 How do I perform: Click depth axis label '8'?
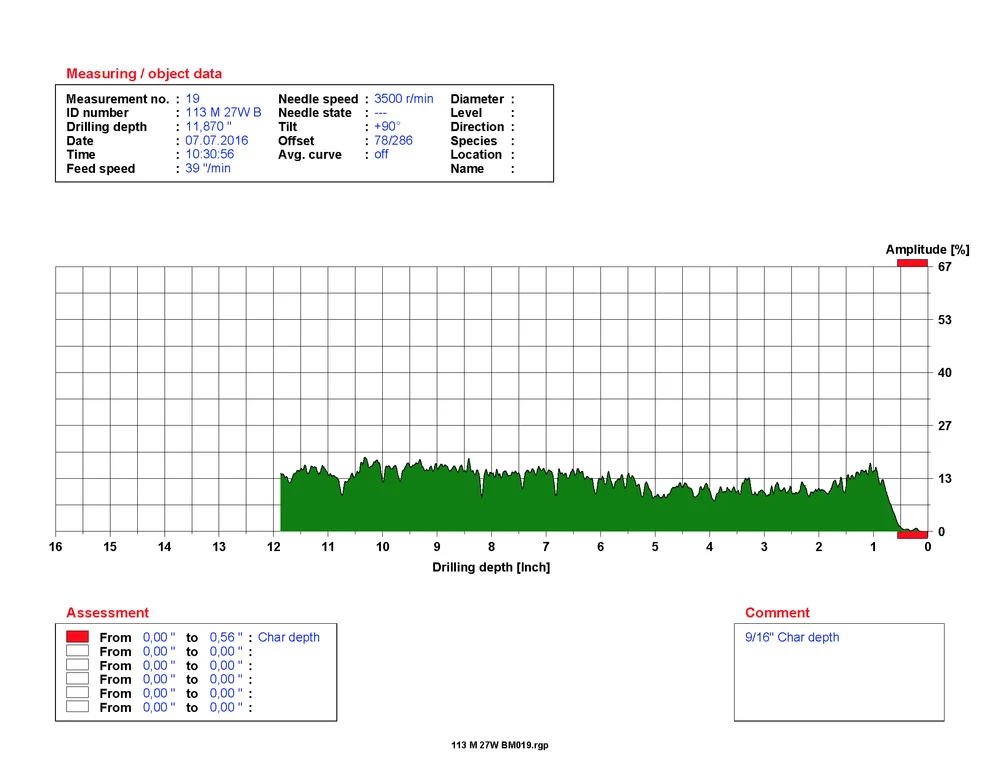(491, 547)
